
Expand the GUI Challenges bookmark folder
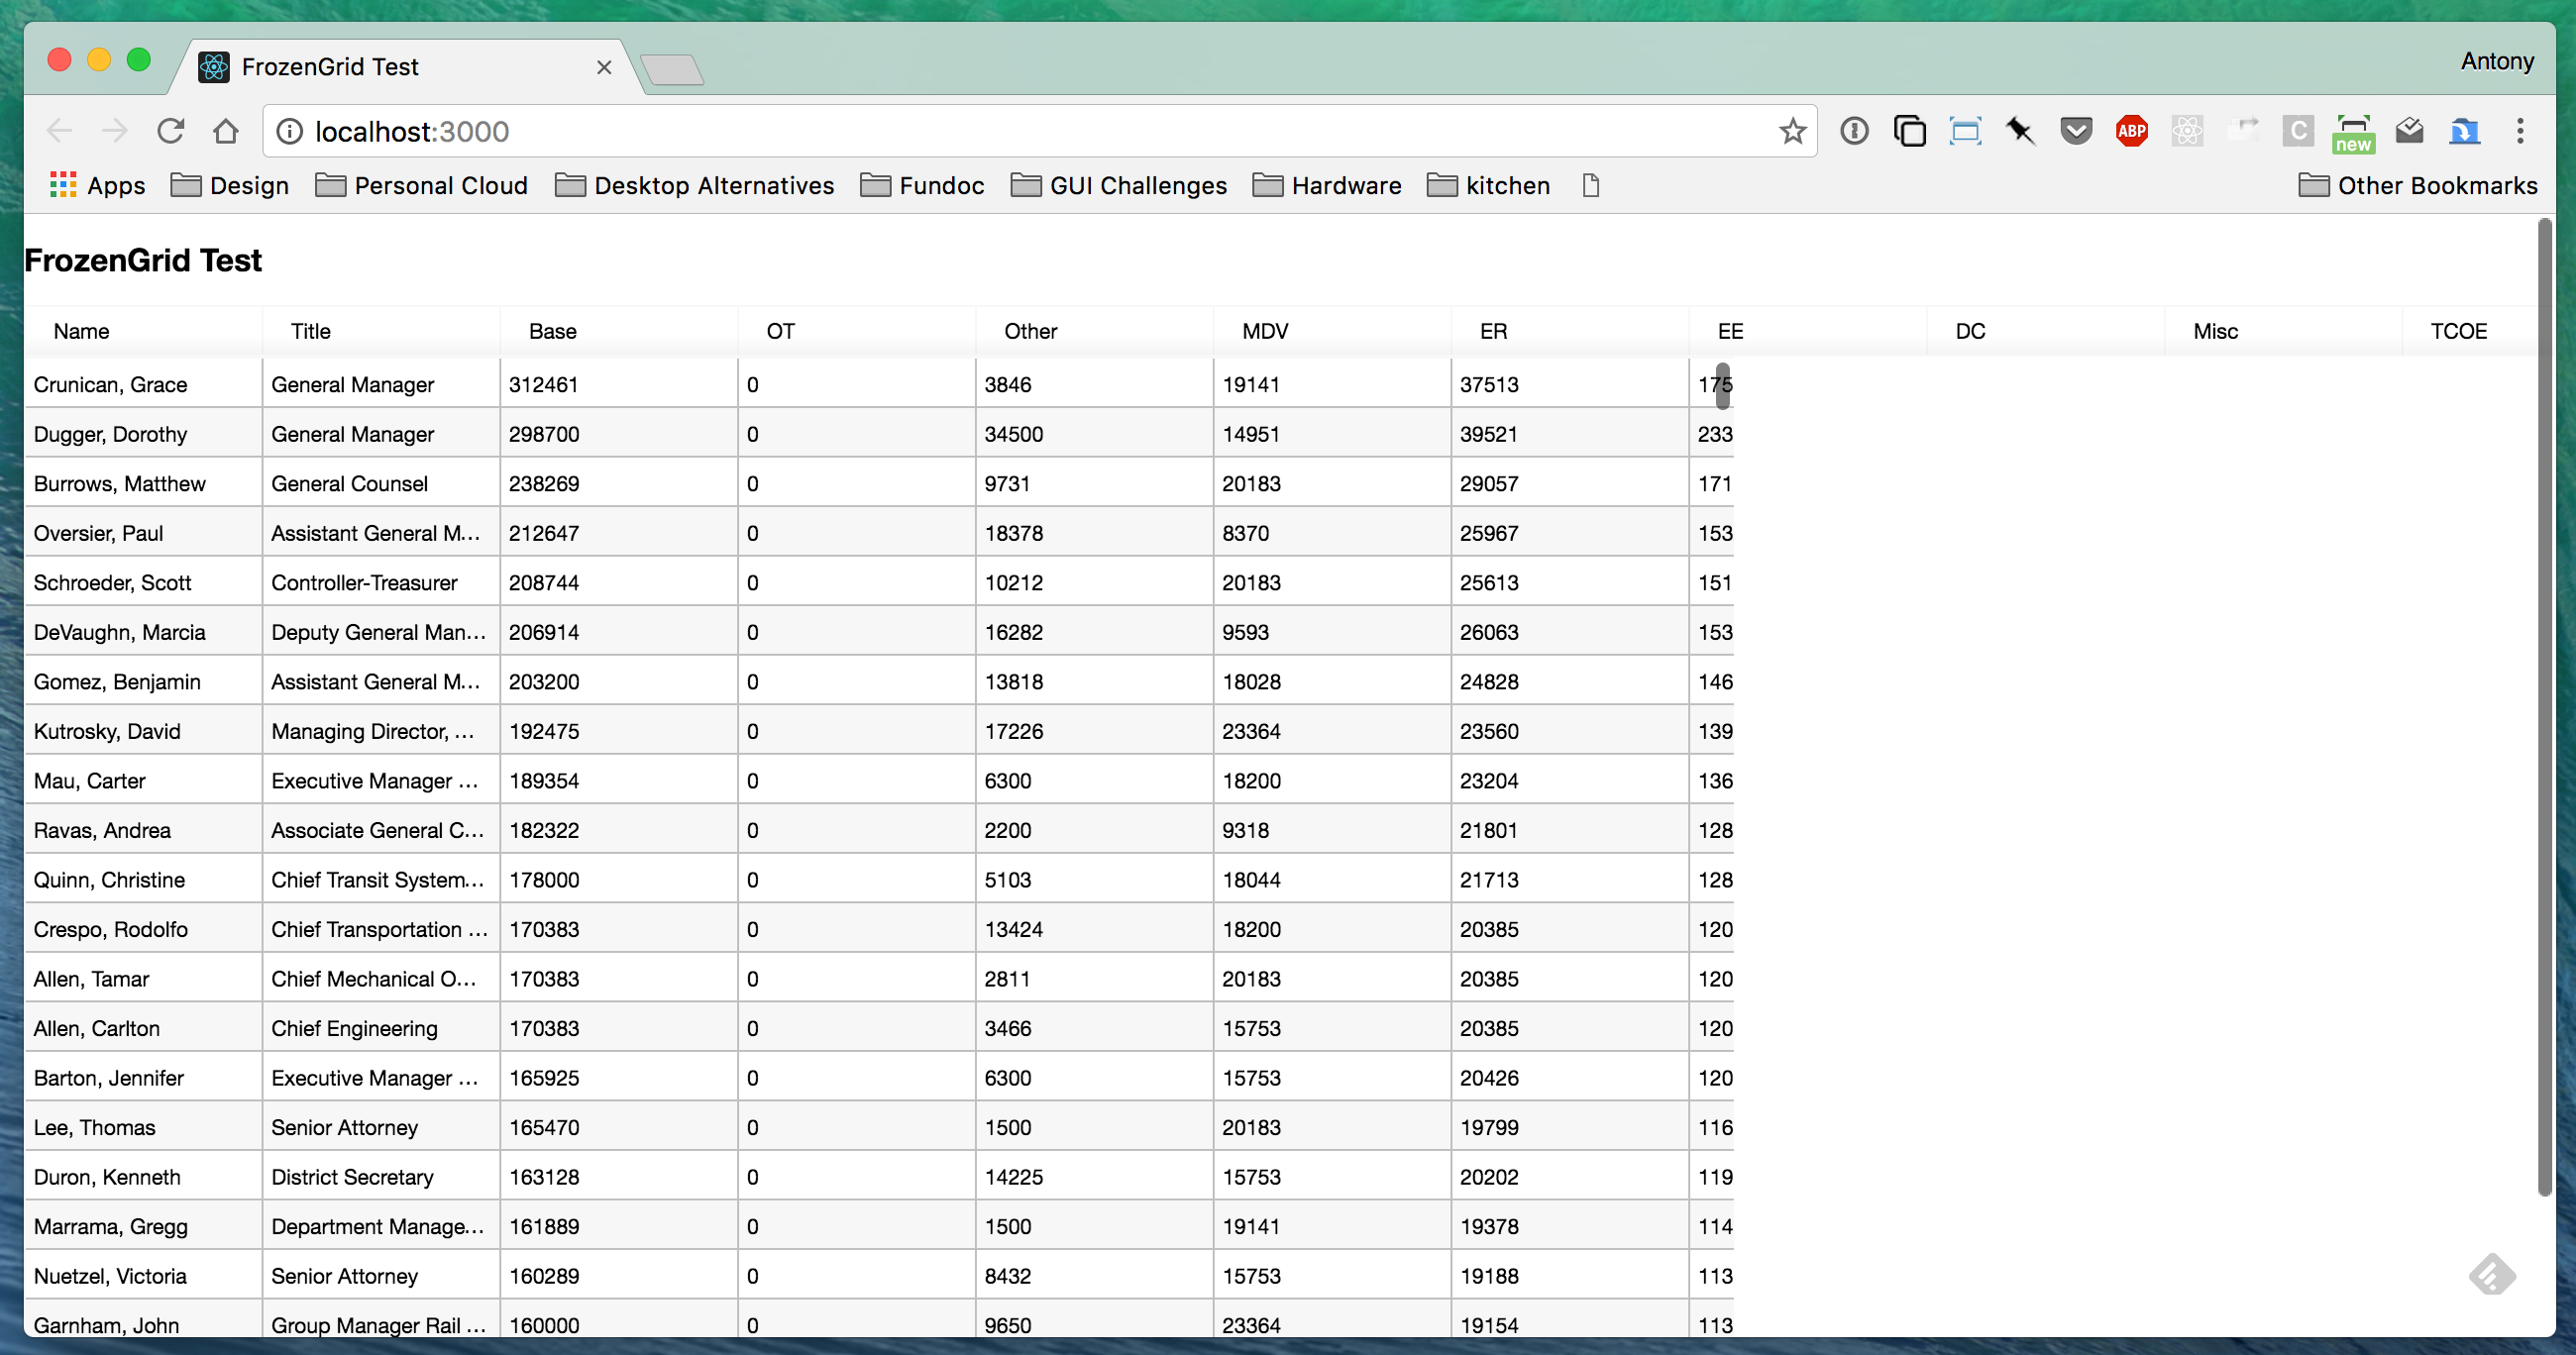[x=1119, y=186]
